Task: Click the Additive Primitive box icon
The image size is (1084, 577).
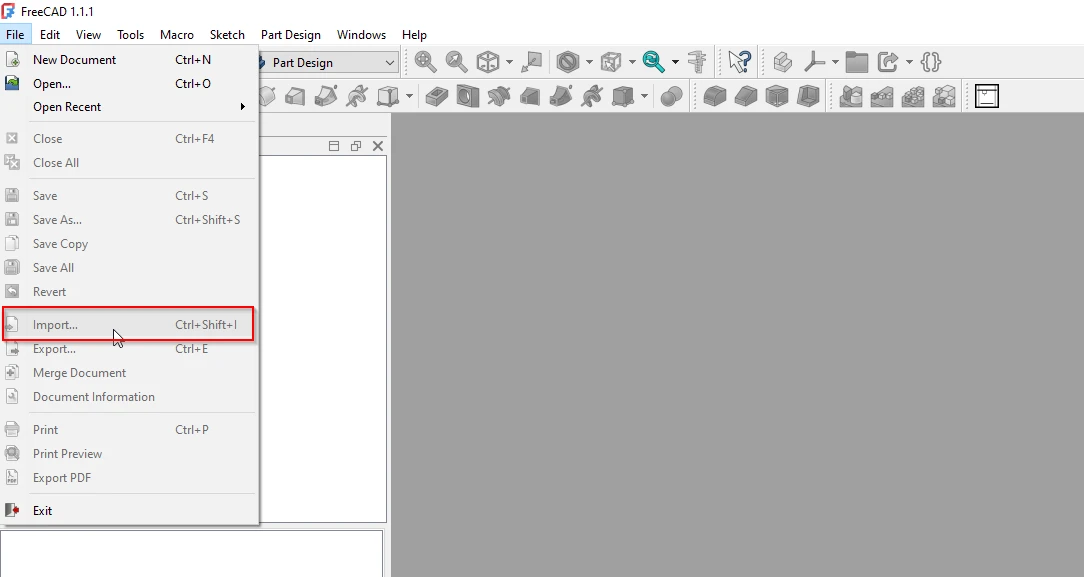Action: point(388,96)
